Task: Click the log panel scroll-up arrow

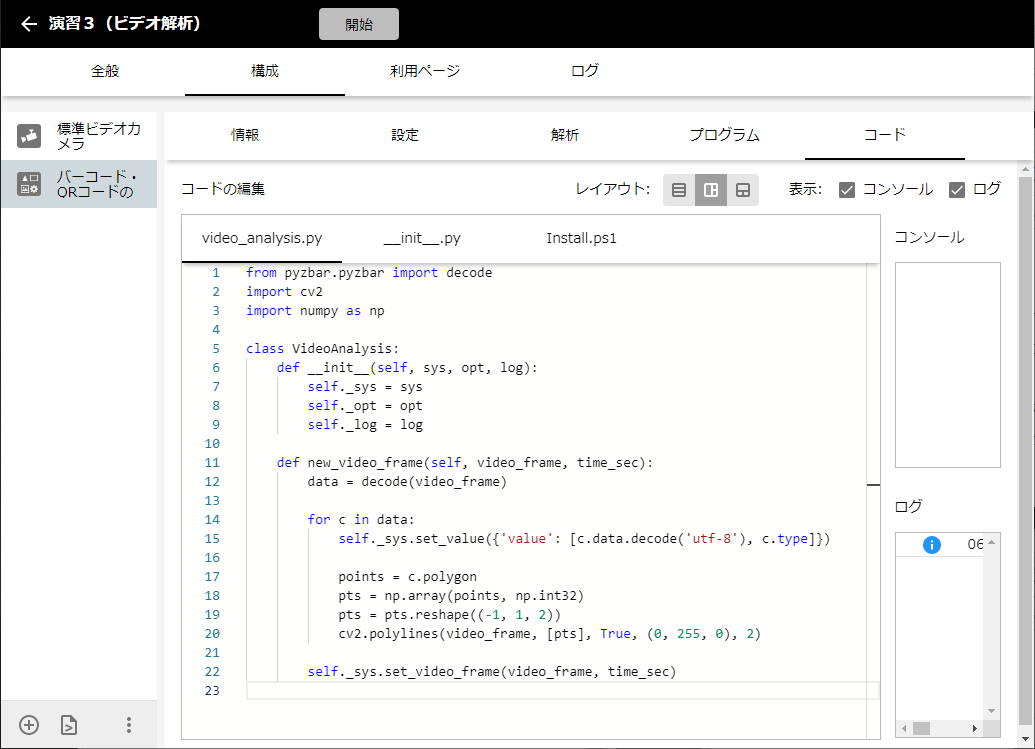Action: [x=989, y=543]
